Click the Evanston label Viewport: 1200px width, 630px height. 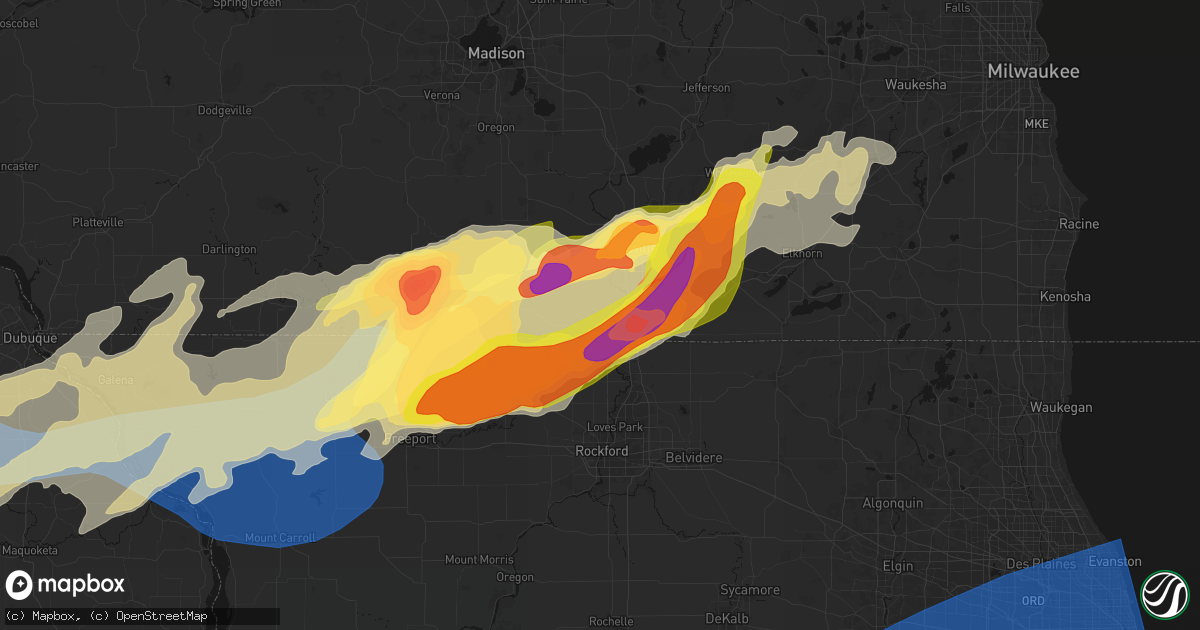click(x=1114, y=561)
